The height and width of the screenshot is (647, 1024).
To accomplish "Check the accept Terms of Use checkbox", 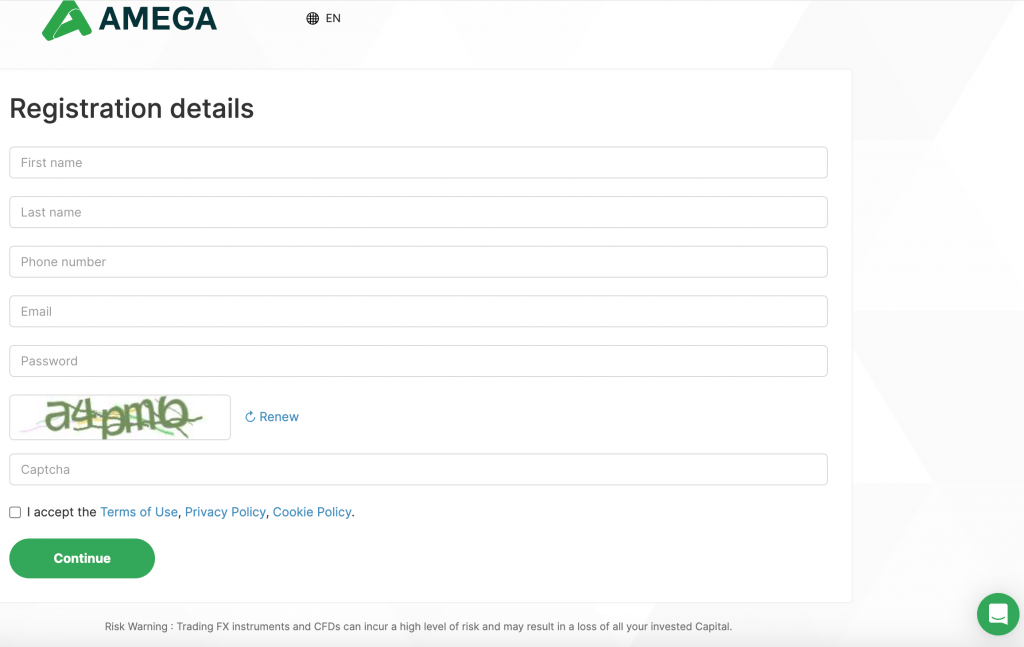I will [15, 512].
